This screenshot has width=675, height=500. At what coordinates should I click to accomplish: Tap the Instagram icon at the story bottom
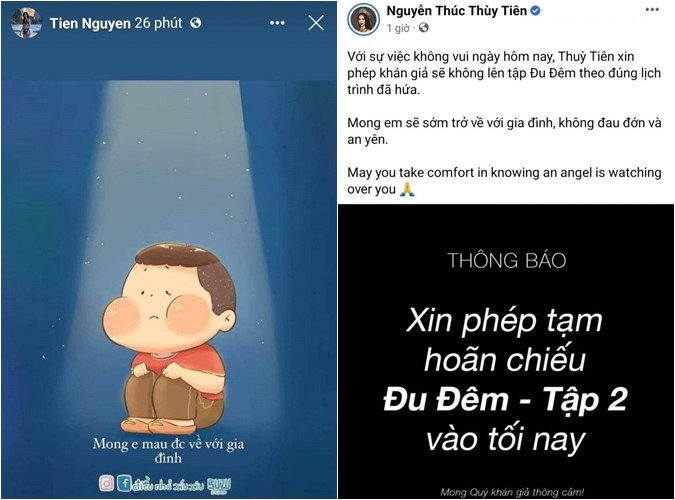(106, 483)
